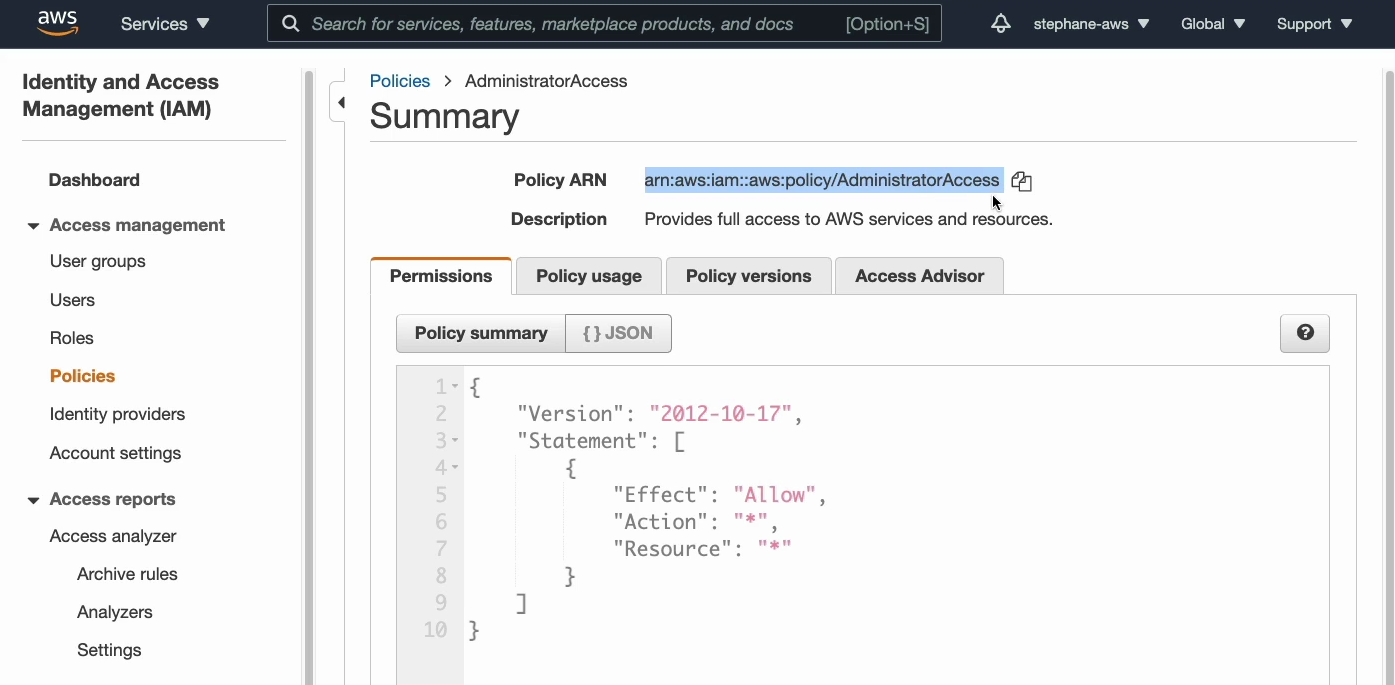Open the Access Advisor tab
Image resolution: width=1395 pixels, height=685 pixels.
pyautogui.click(x=920, y=276)
